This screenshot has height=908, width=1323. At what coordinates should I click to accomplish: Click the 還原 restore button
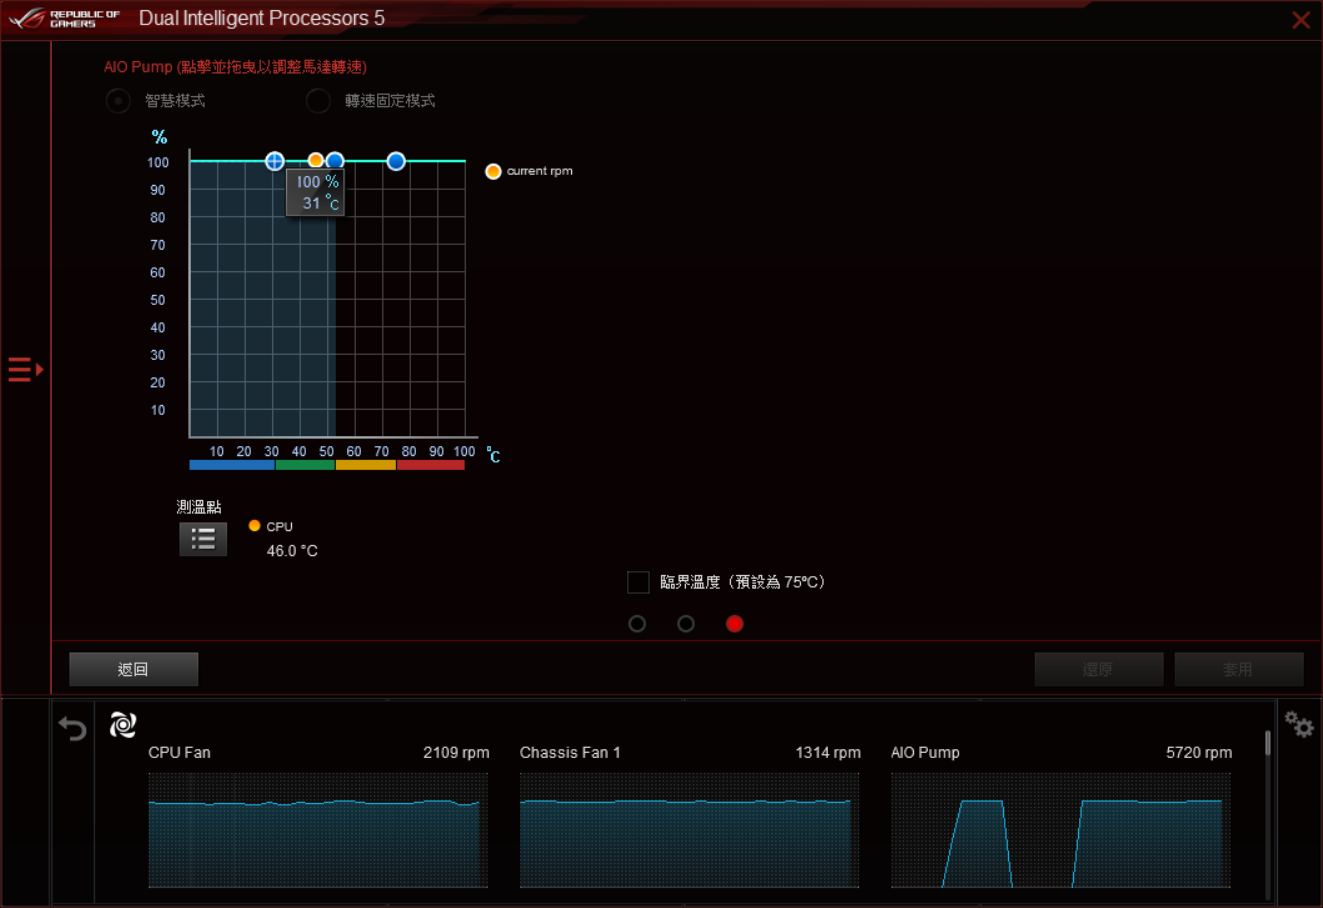(x=1099, y=669)
